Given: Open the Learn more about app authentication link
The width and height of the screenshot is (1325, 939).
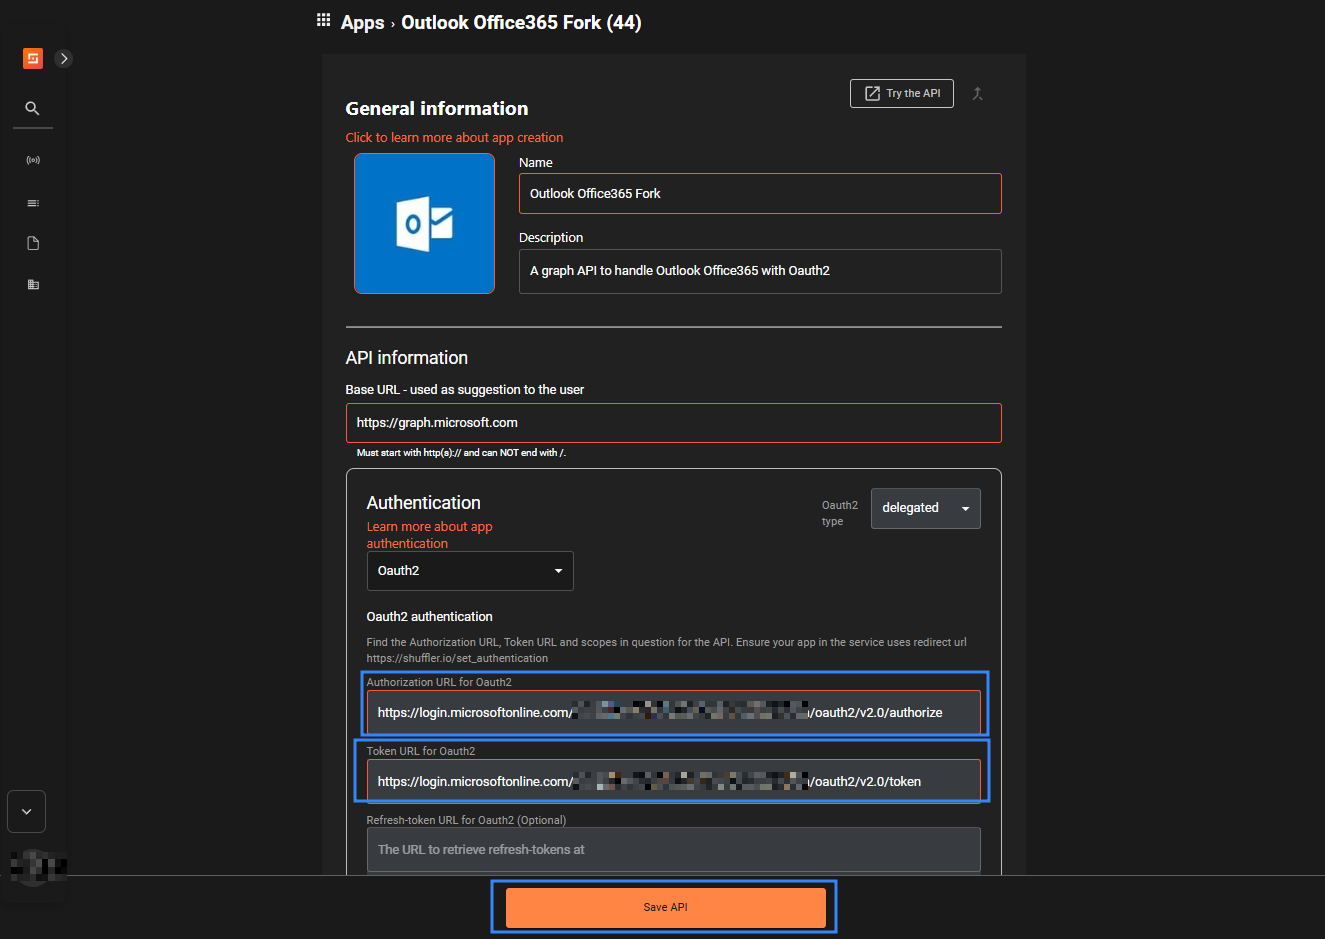Looking at the screenshot, I should click(x=429, y=534).
